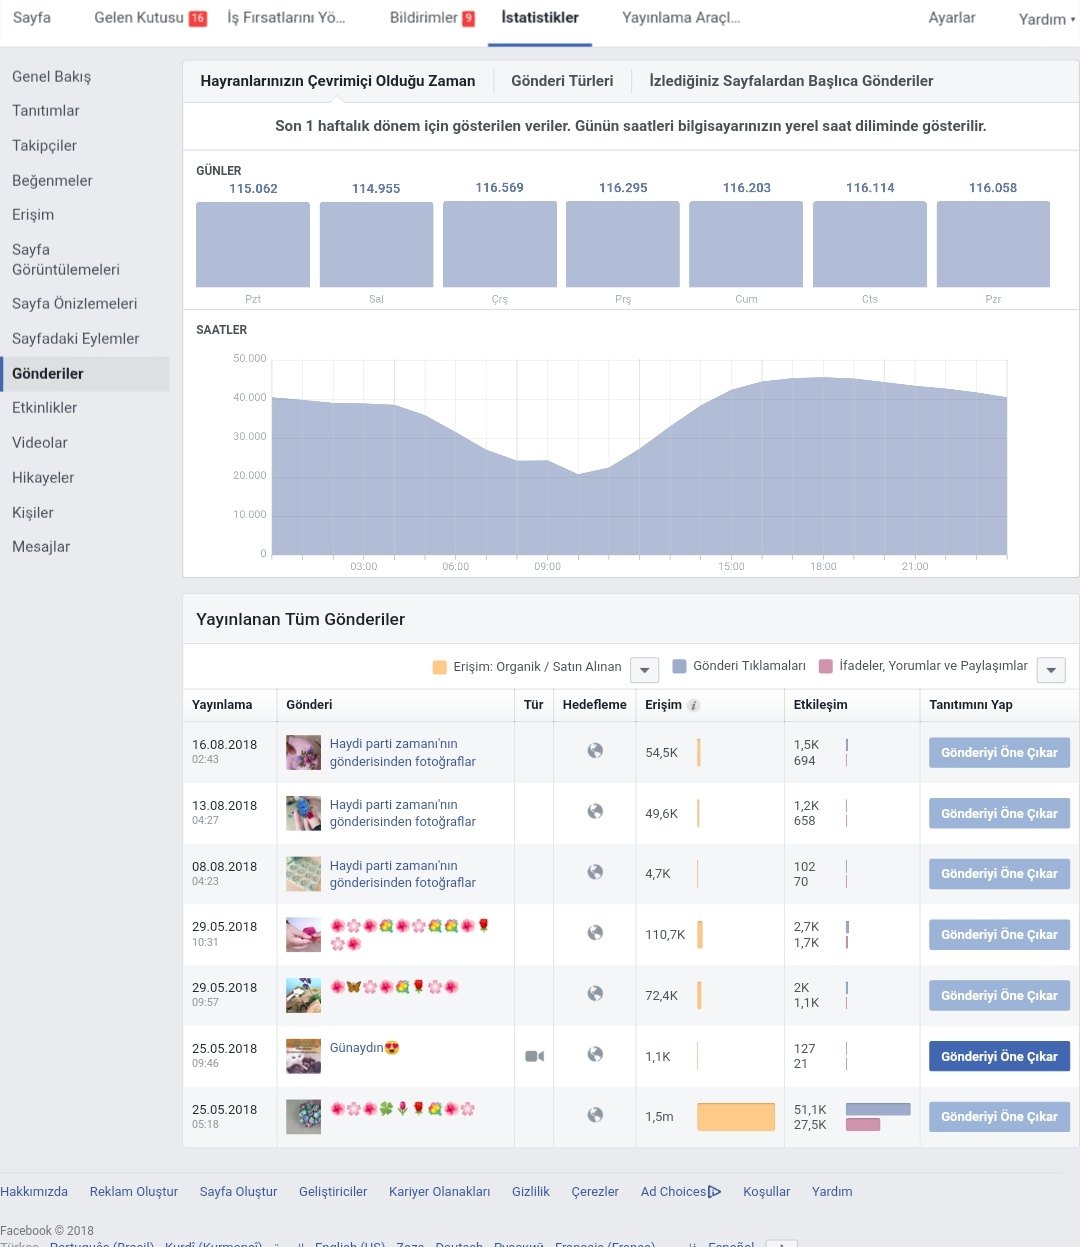Viewport: 1080px width, 1247px height.
Task: Click Gönderiyi Öne Çıkar for Günaydın post
Action: [x=999, y=1057]
